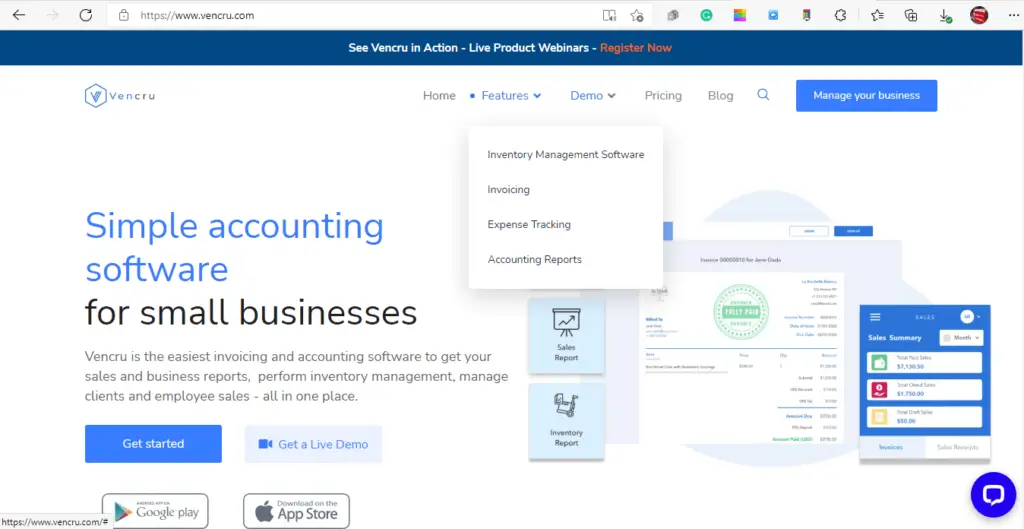Click the Total Draft Sales card
Image resolution: width=1024 pixels, height=529 pixels.
924,417
